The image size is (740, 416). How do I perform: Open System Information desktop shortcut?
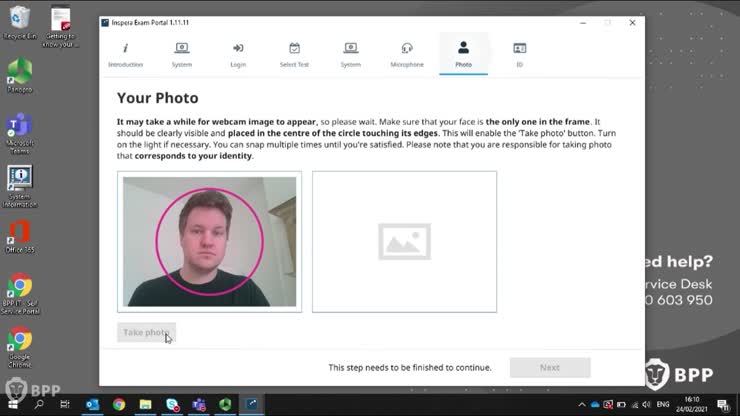19,183
